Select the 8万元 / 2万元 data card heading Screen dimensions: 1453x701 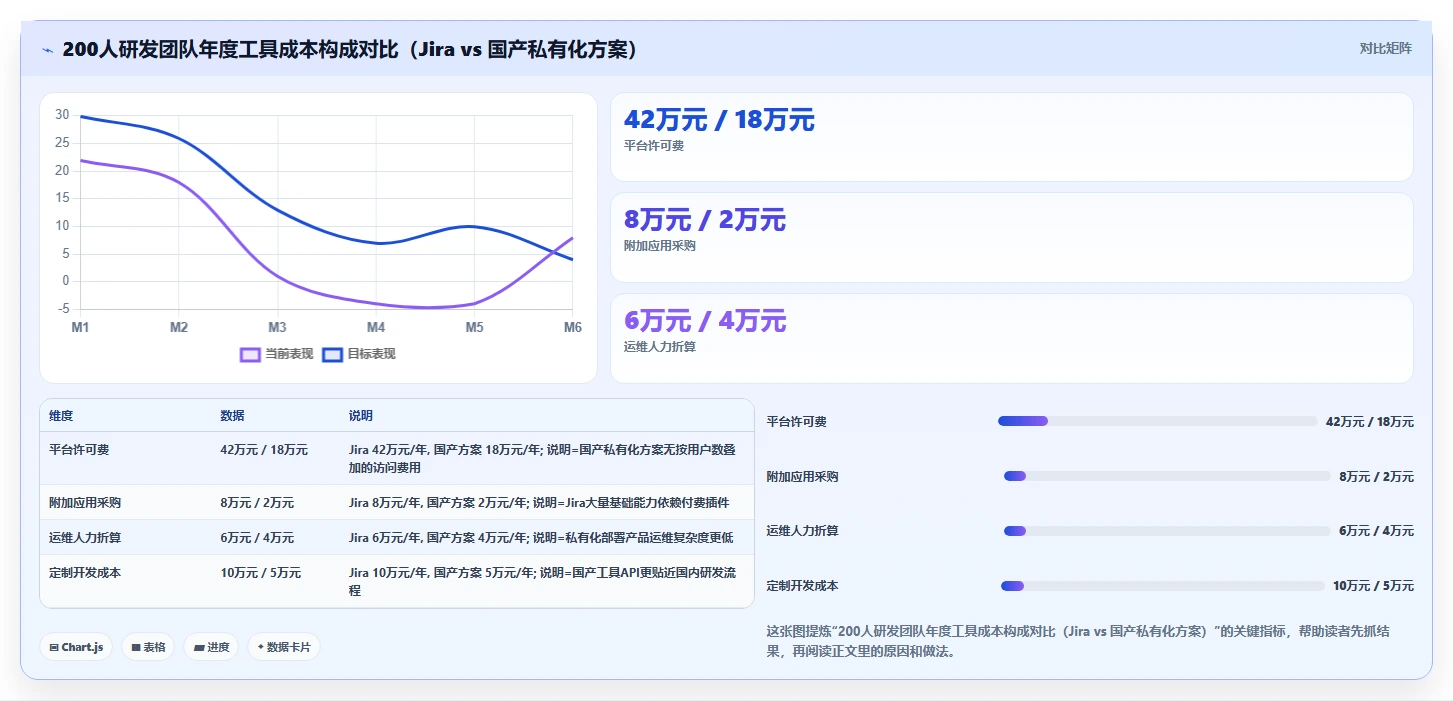(x=705, y=220)
